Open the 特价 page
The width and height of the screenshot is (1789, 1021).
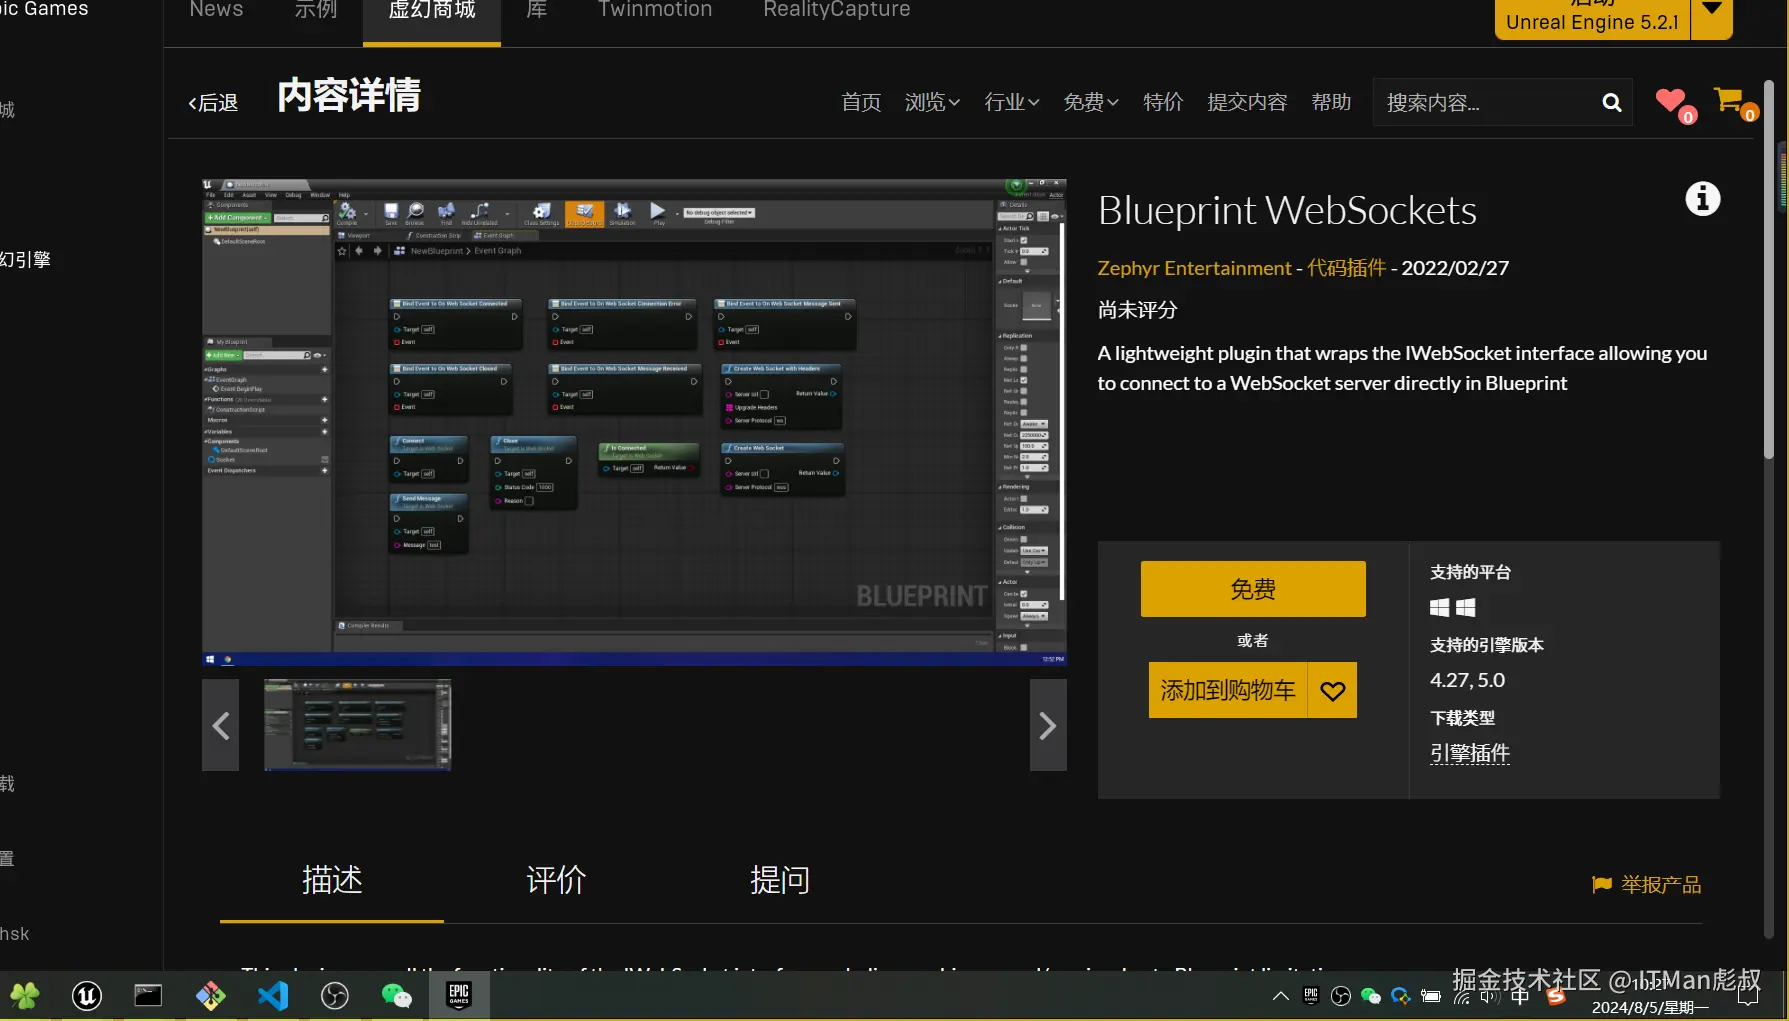[x=1163, y=102]
